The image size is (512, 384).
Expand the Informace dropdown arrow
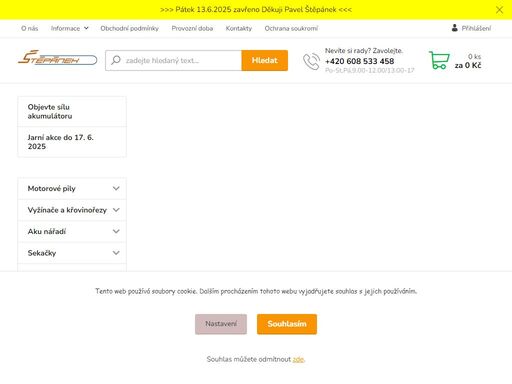pos(86,28)
